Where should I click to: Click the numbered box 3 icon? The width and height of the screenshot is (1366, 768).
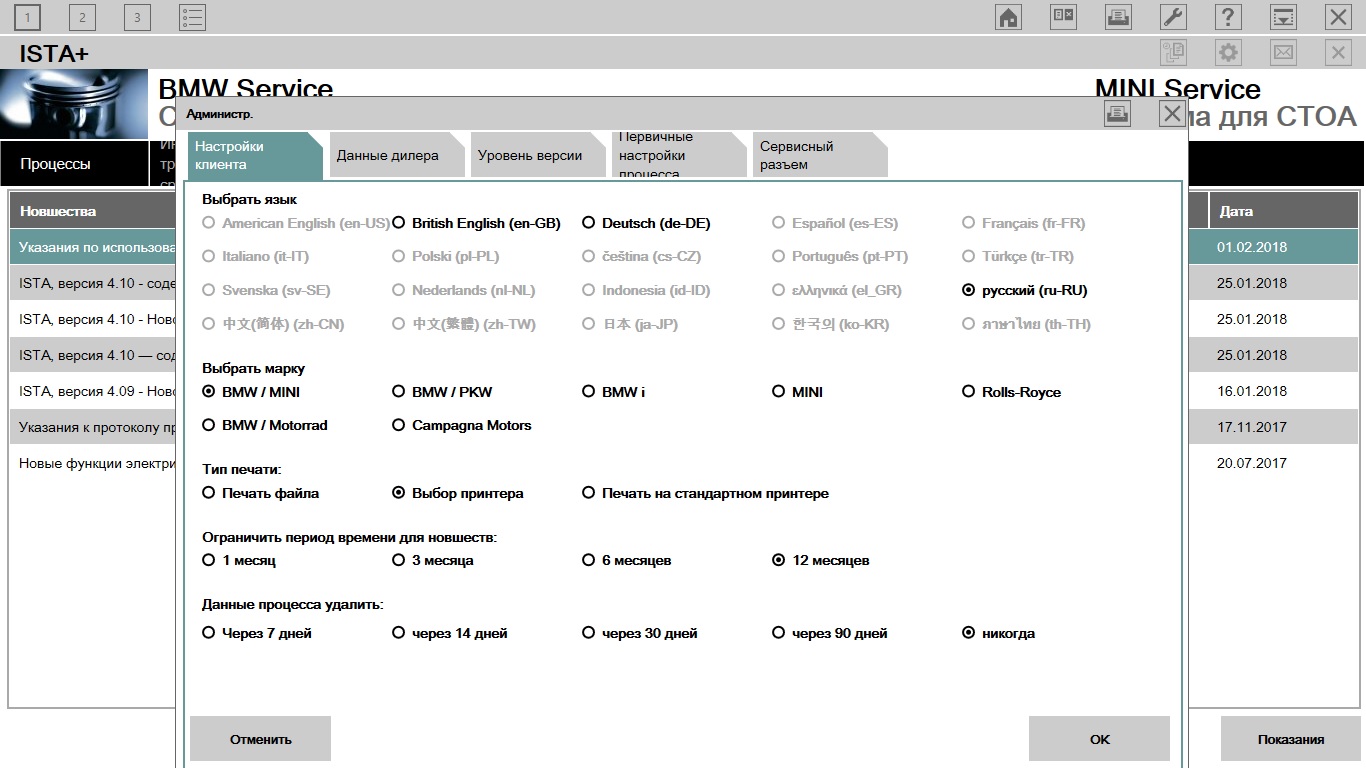(137, 17)
